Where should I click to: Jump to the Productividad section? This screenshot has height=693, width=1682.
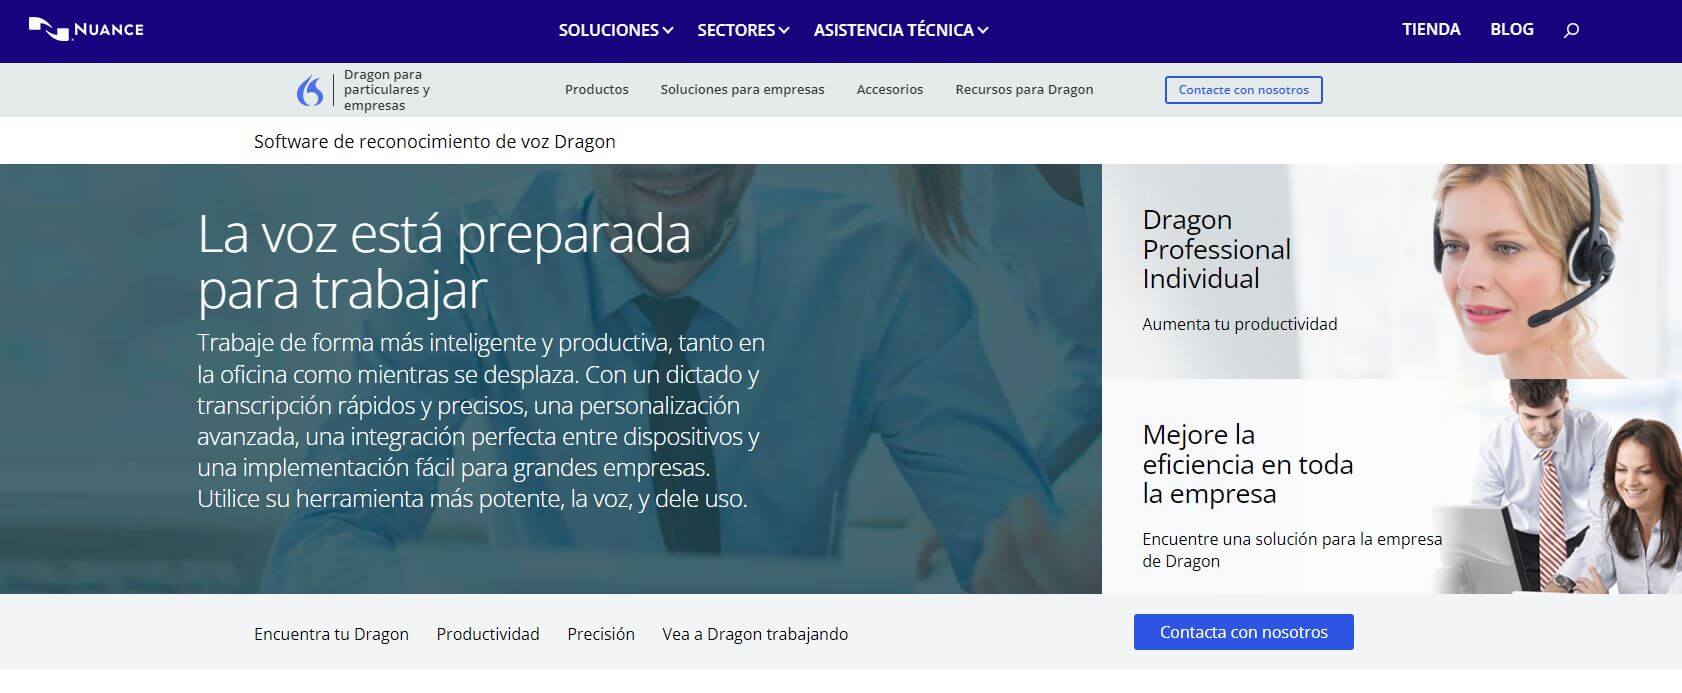coord(488,634)
